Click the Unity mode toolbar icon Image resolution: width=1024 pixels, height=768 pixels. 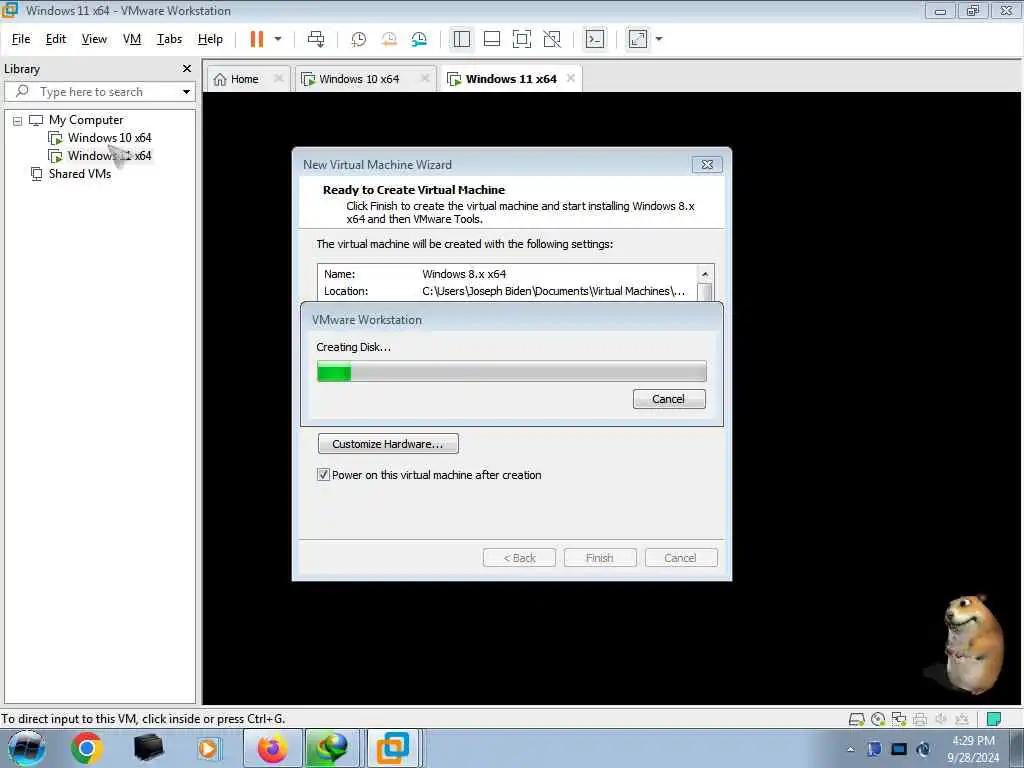552,39
